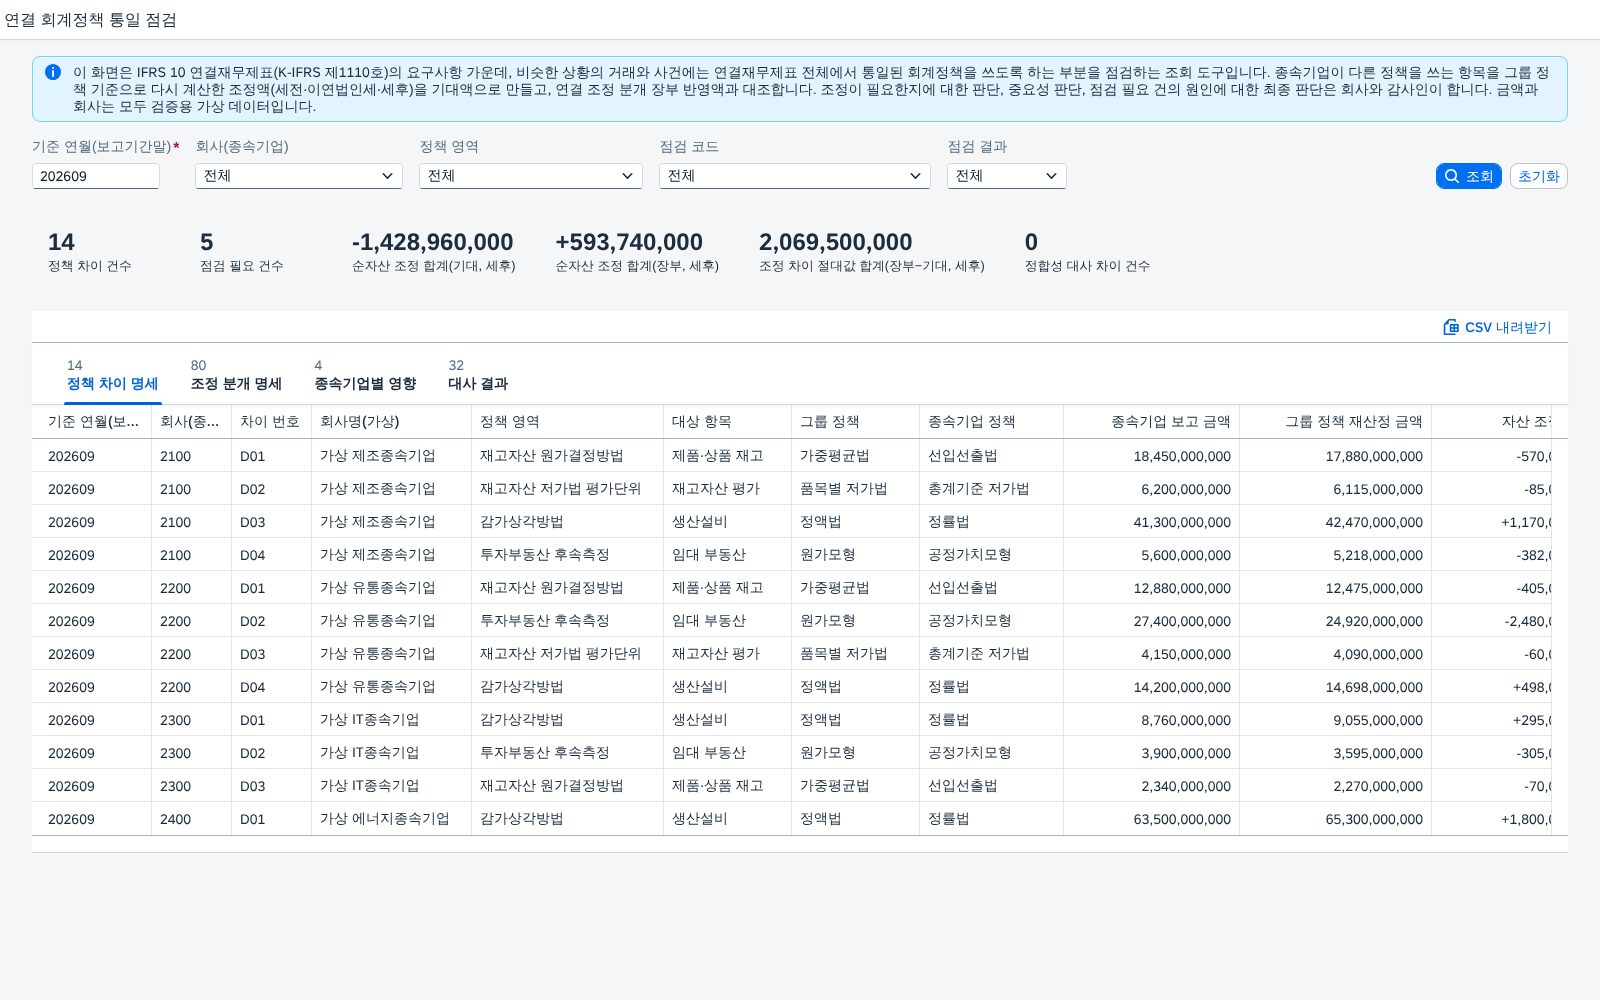
Task: Click the CSV download icon
Action: click(x=1451, y=327)
